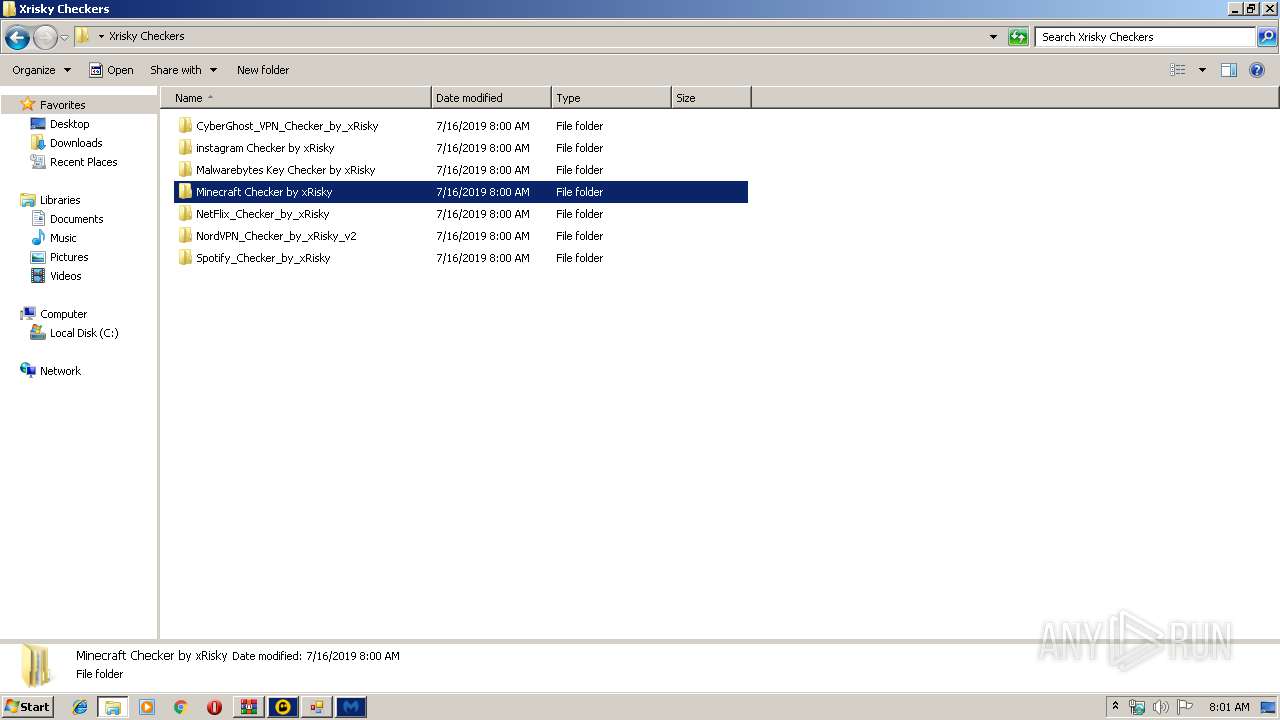Toggle the preview pane icon
This screenshot has height=720, width=1280.
[1229, 70]
